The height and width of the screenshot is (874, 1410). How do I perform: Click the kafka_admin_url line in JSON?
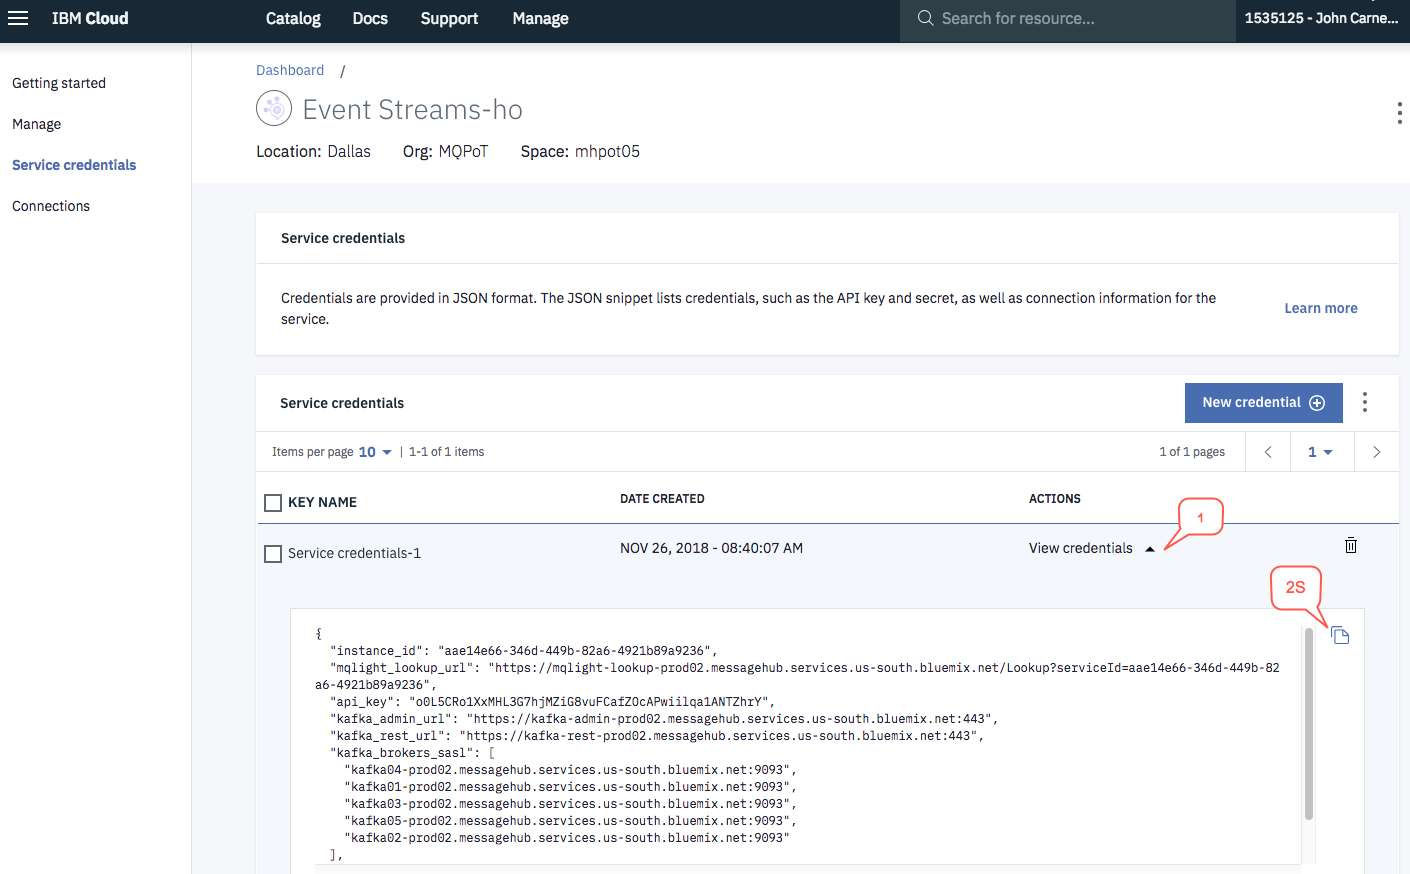tap(664, 719)
